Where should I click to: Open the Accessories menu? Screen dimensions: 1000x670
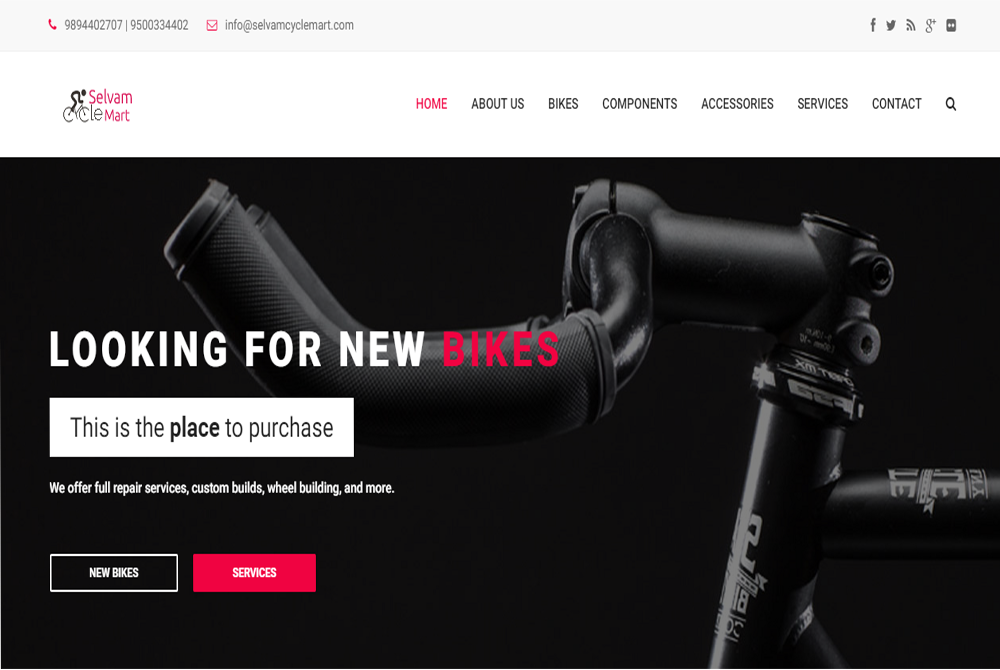pos(737,104)
